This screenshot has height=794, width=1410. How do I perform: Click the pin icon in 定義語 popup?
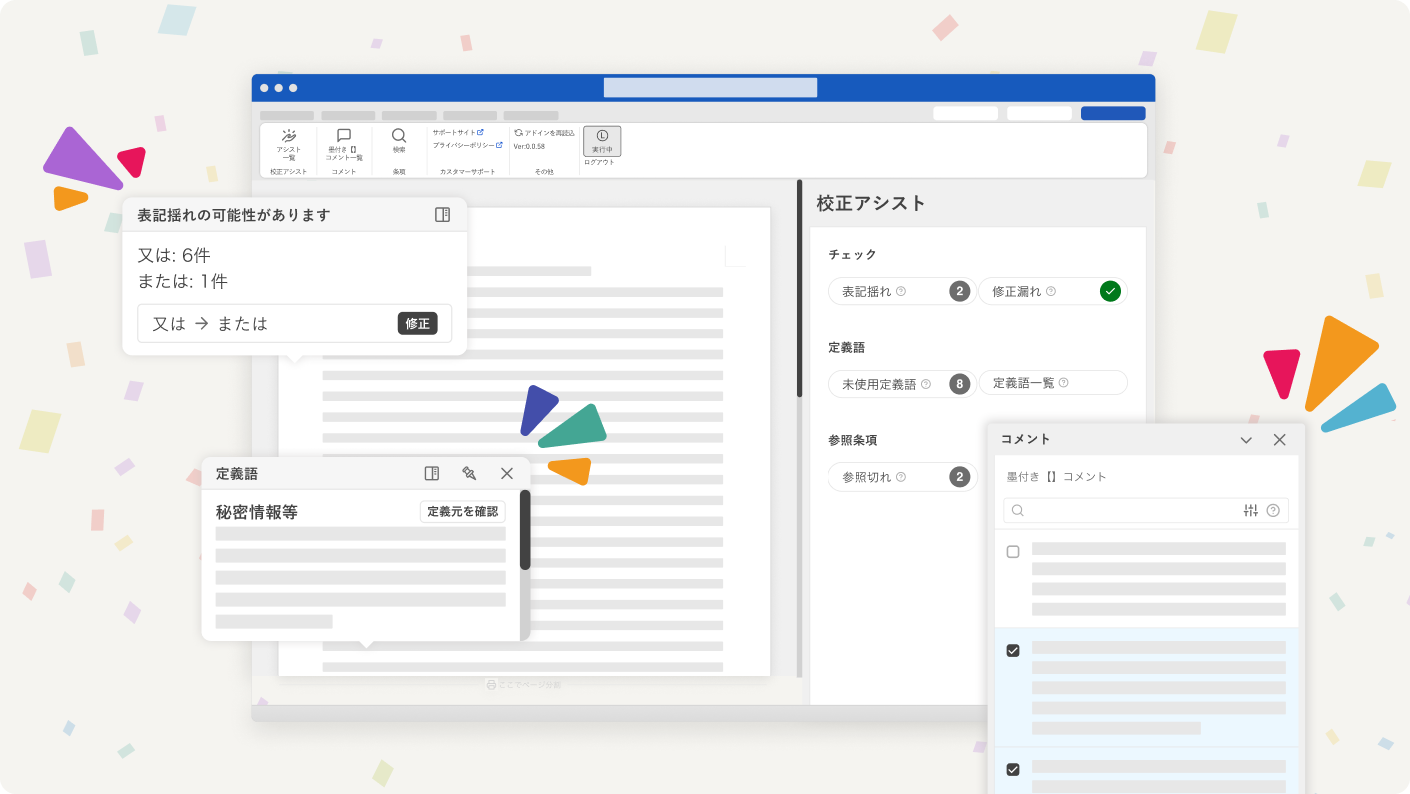coord(469,473)
